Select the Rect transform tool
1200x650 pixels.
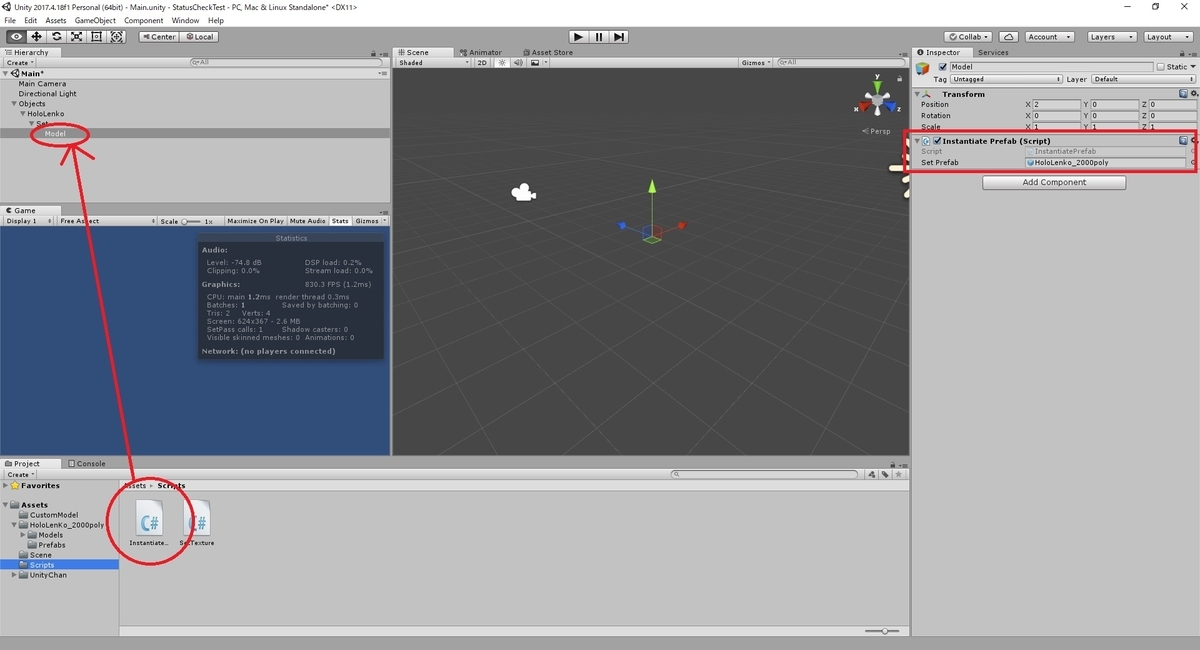(x=96, y=37)
